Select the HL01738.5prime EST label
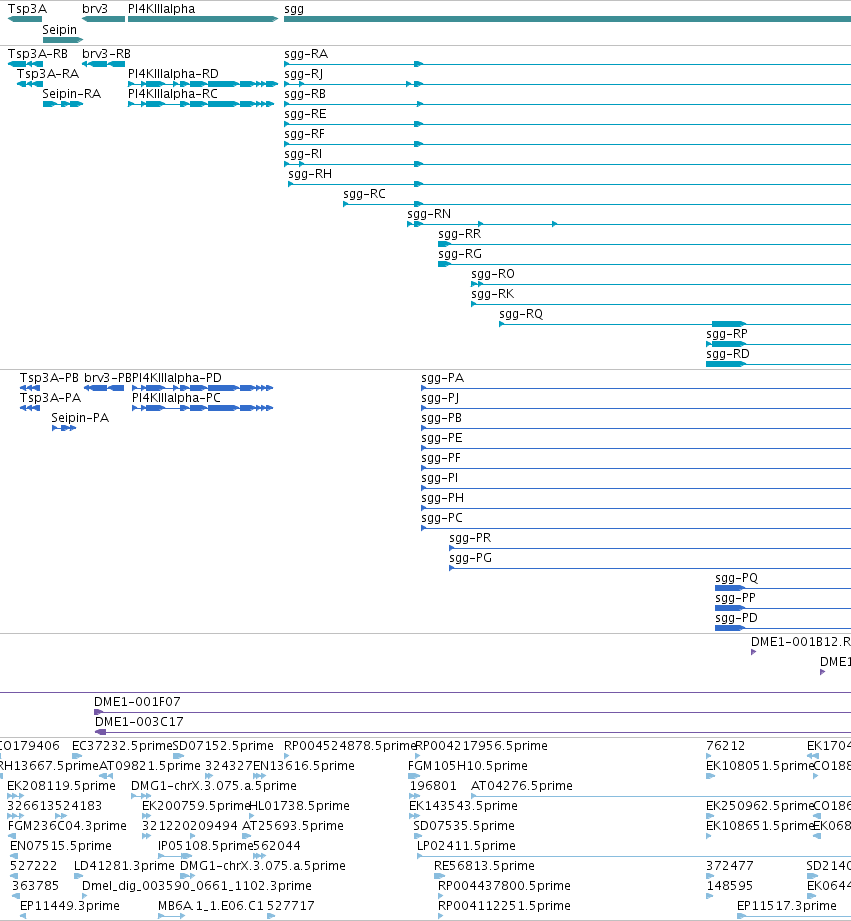851x921 pixels. pyautogui.click(x=300, y=805)
